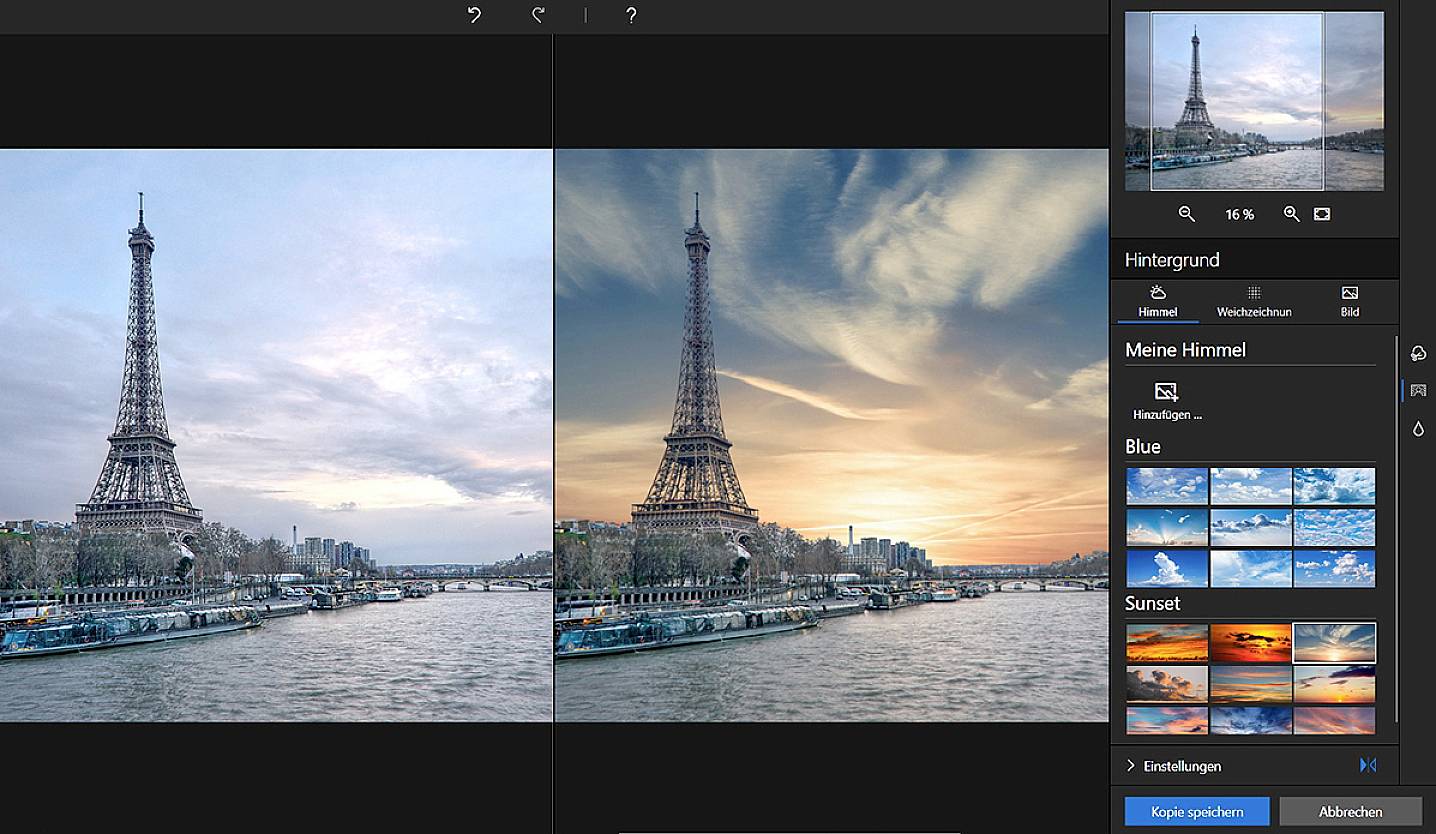Image resolution: width=1436 pixels, height=834 pixels.
Task: Select the Himmel tab
Action: point(1157,302)
